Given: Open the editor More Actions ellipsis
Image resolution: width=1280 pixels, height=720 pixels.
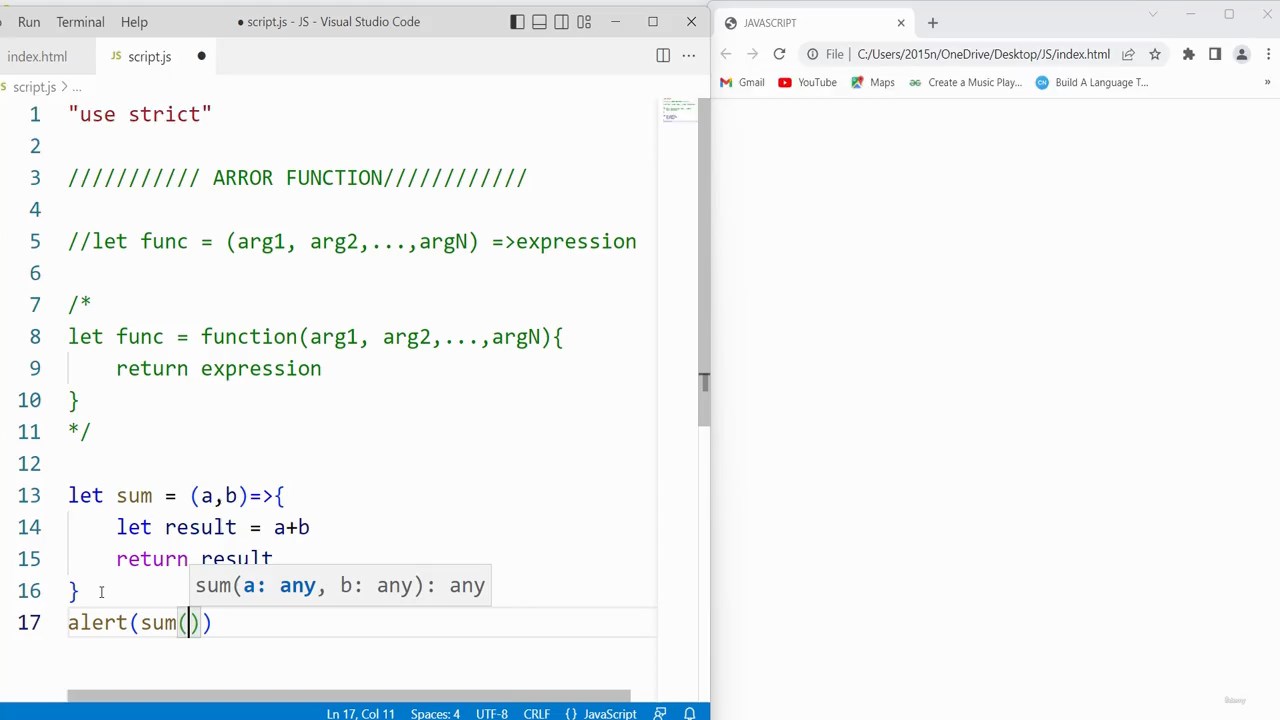Looking at the screenshot, I should click(x=688, y=56).
